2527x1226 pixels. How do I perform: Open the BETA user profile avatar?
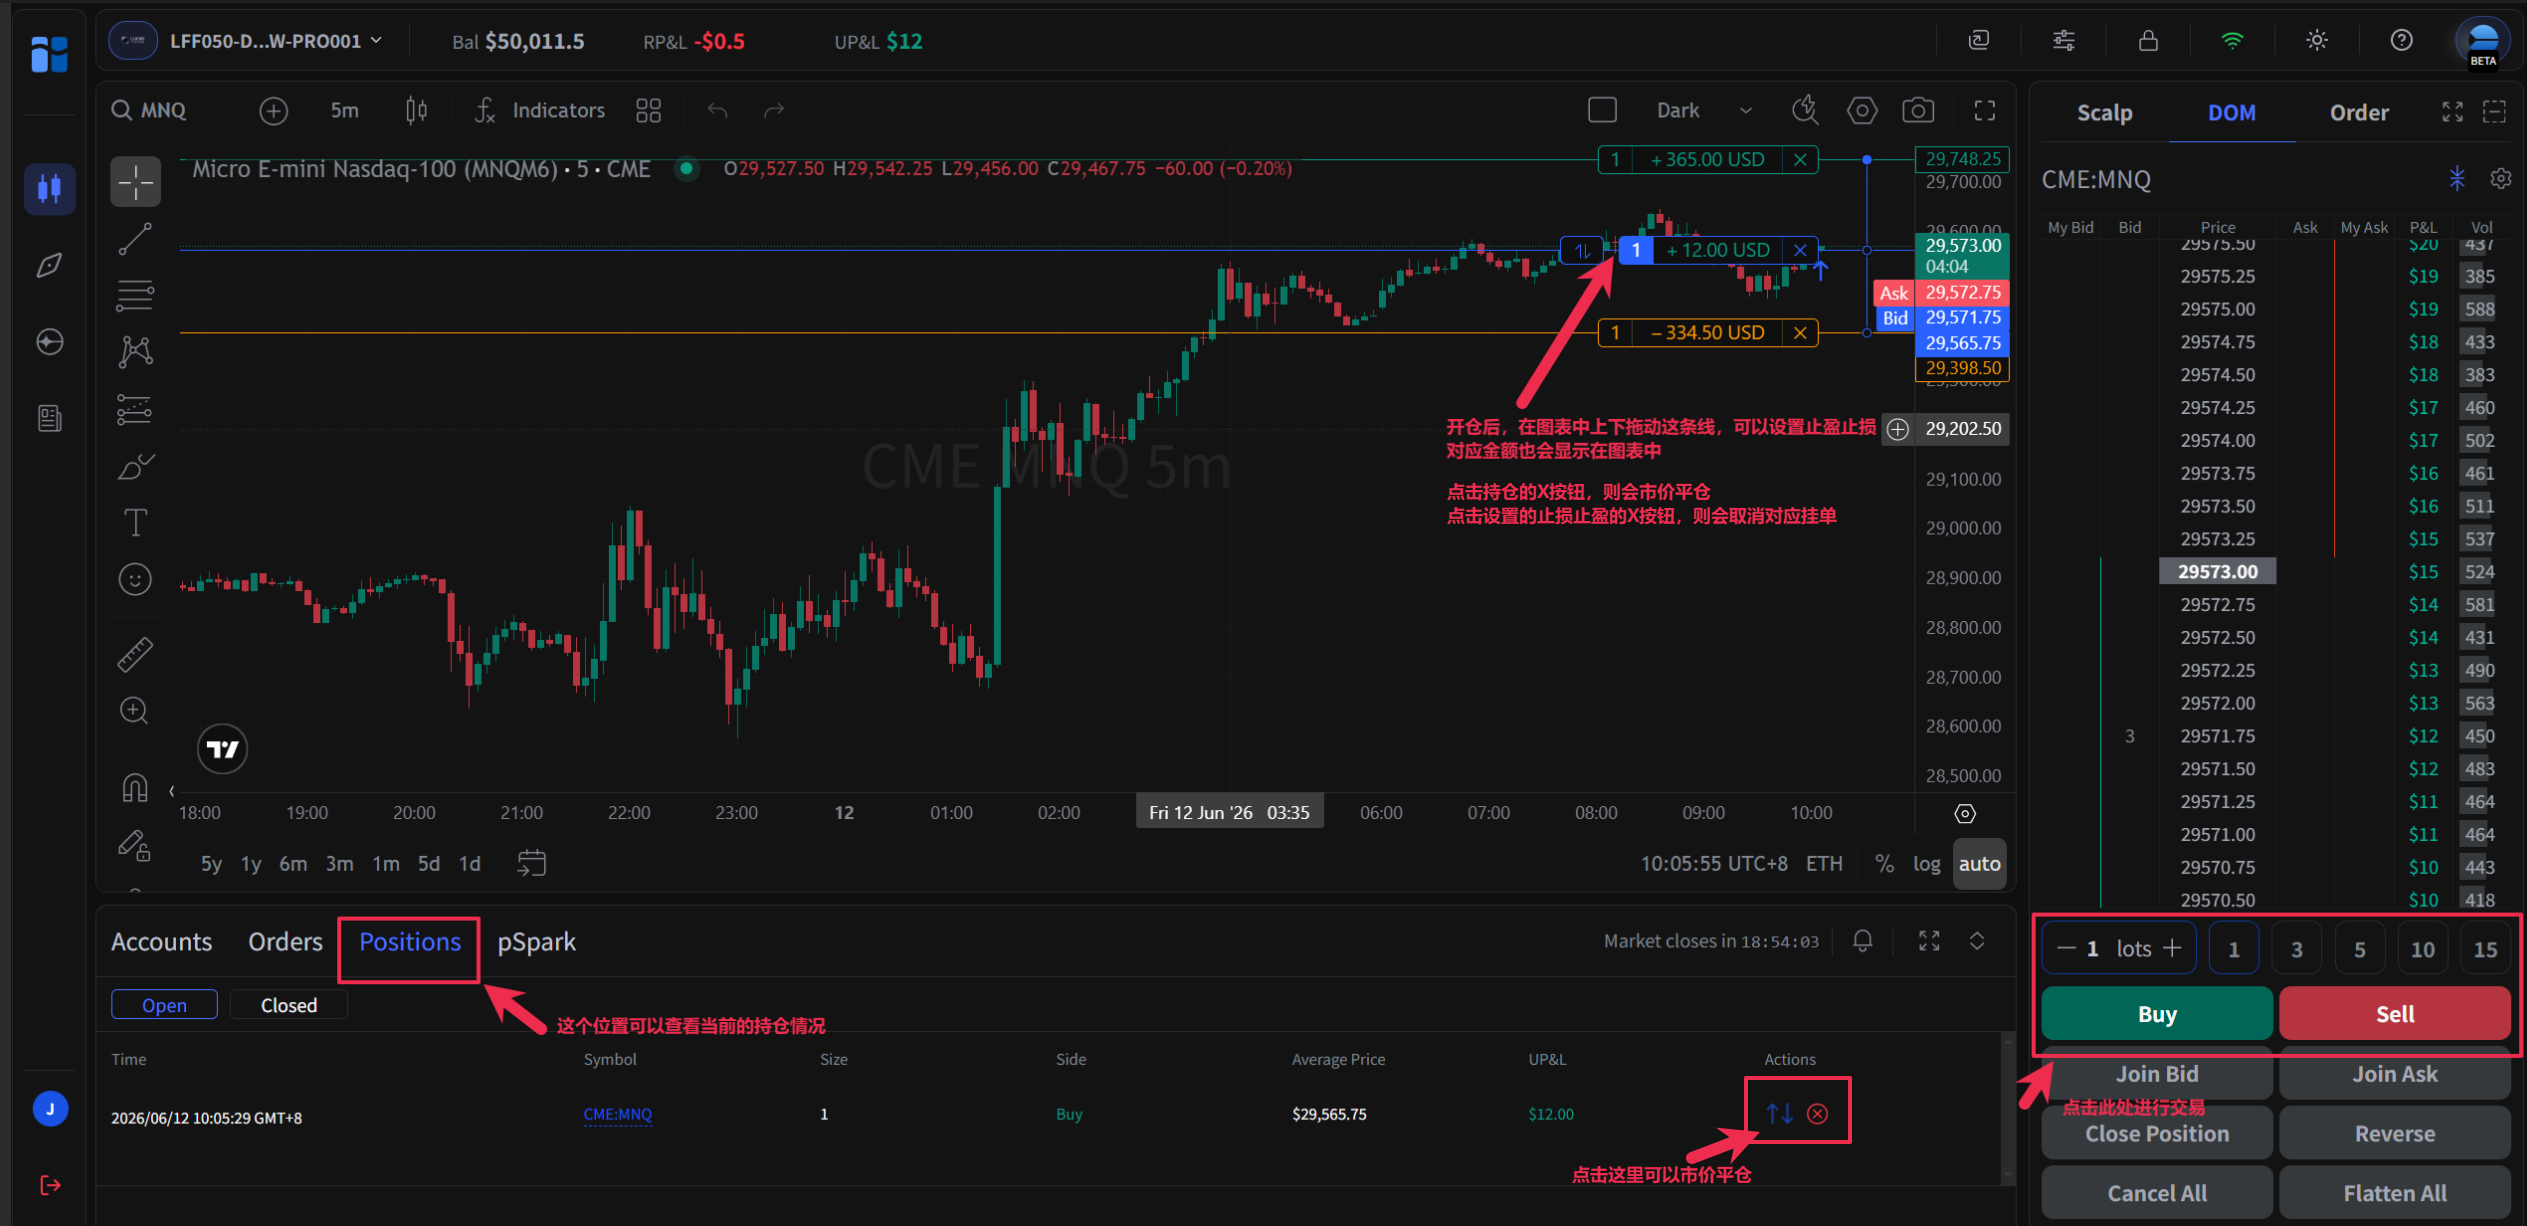point(2483,42)
